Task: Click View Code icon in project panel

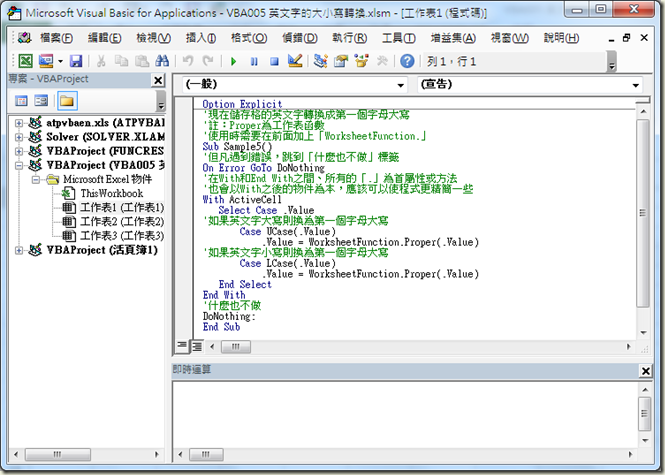Action: pos(21,101)
